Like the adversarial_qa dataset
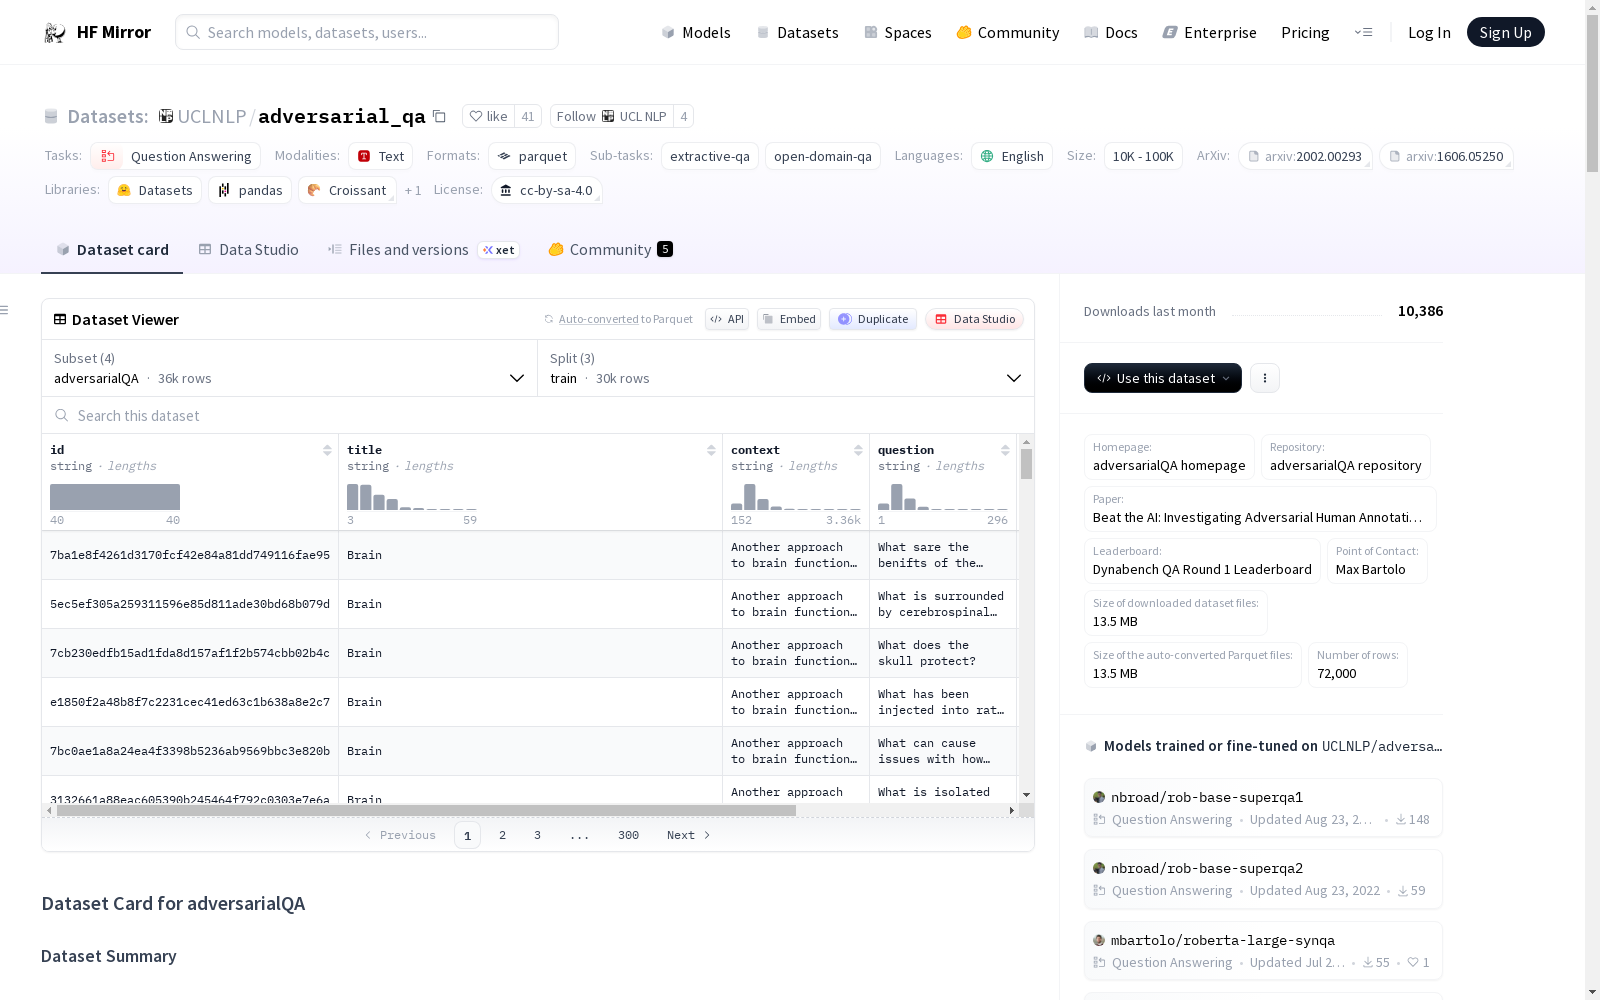The width and height of the screenshot is (1600, 1000). tap(489, 116)
